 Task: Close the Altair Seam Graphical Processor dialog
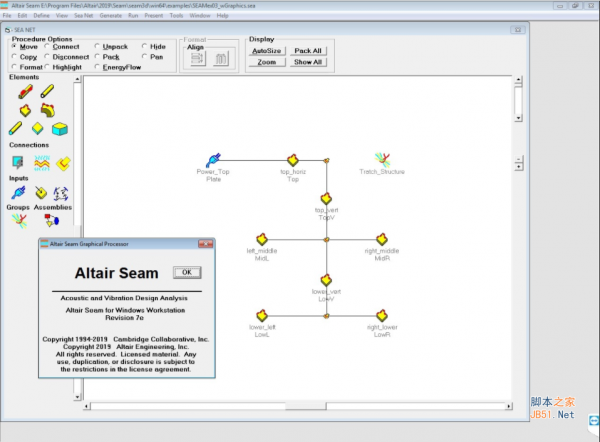(205, 244)
